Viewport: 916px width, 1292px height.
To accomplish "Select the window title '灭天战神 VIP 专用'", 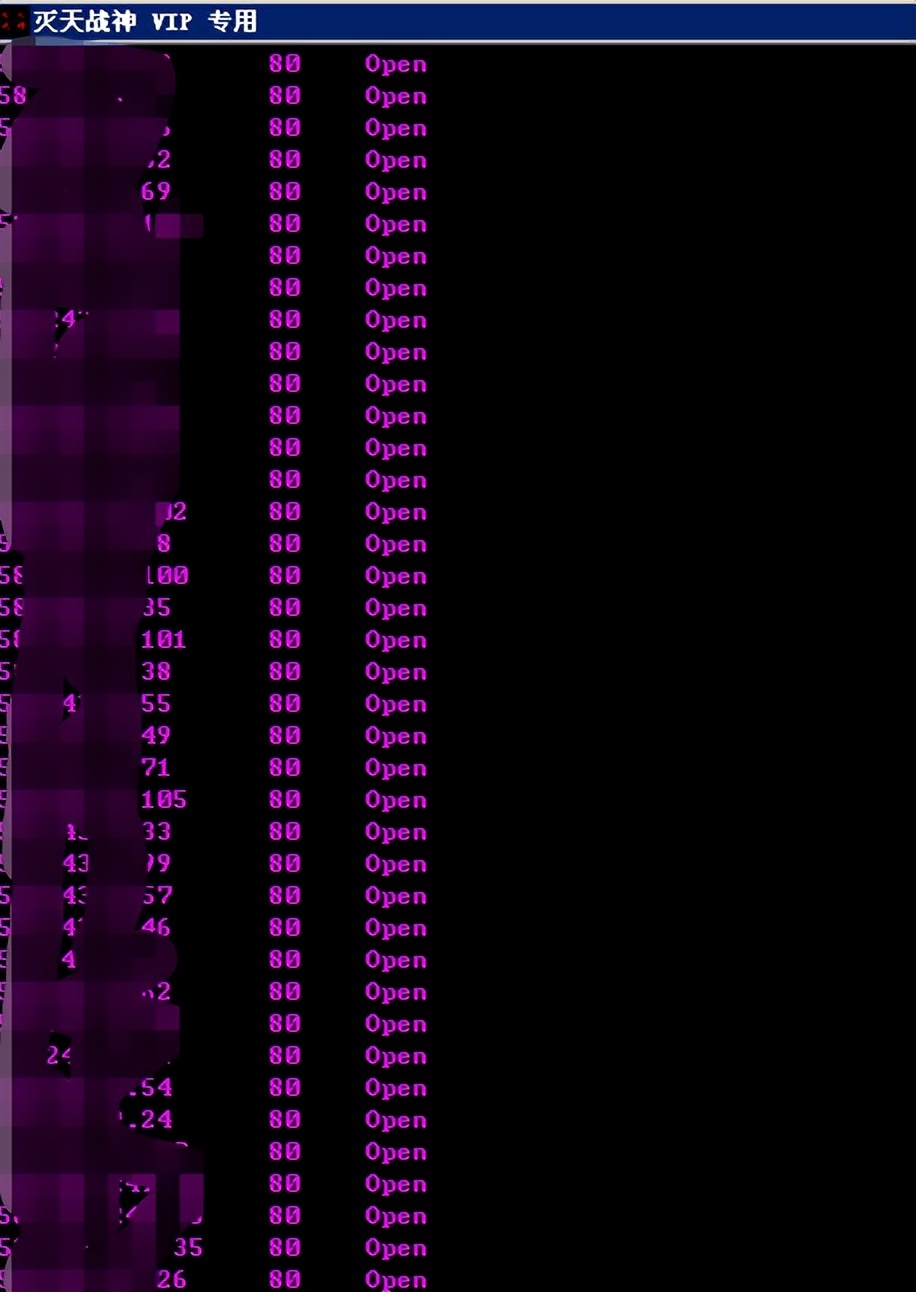I will [x=145, y=21].
